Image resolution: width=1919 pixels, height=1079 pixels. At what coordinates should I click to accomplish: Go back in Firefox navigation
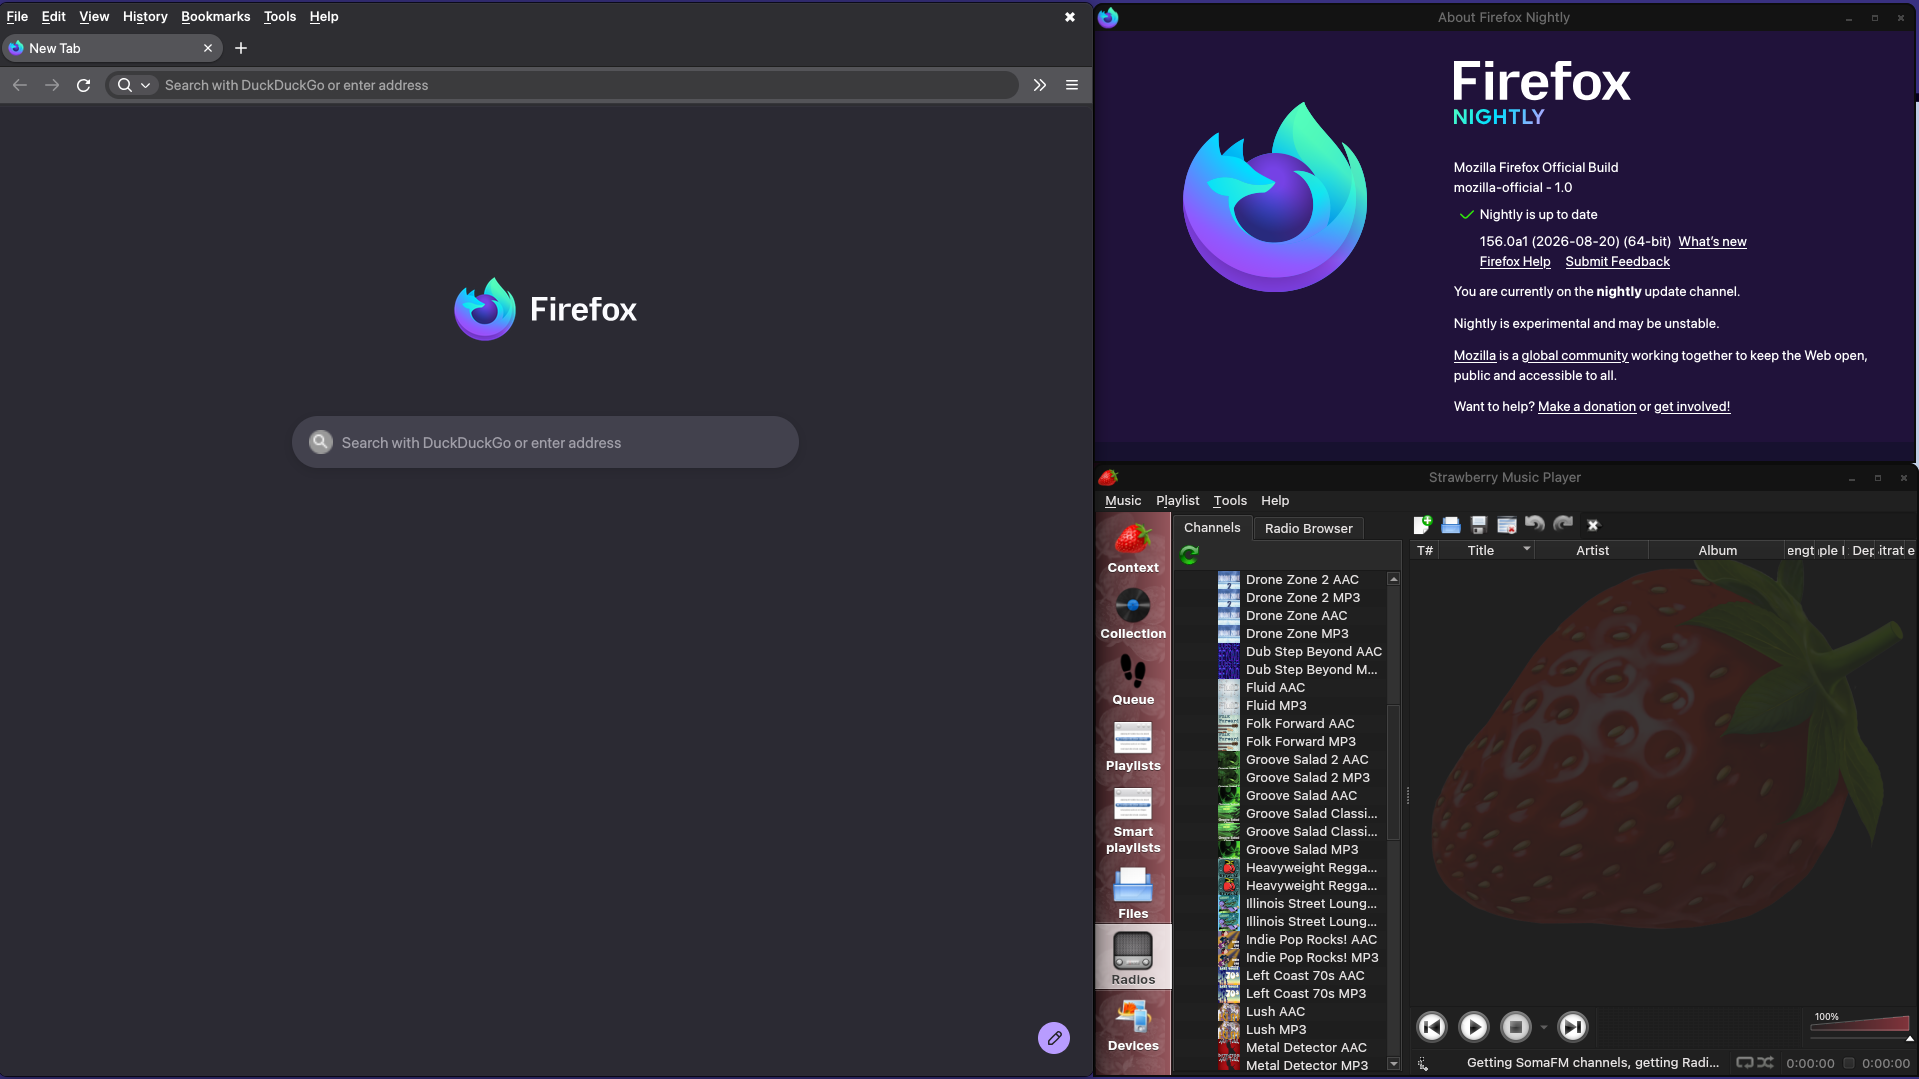click(20, 85)
